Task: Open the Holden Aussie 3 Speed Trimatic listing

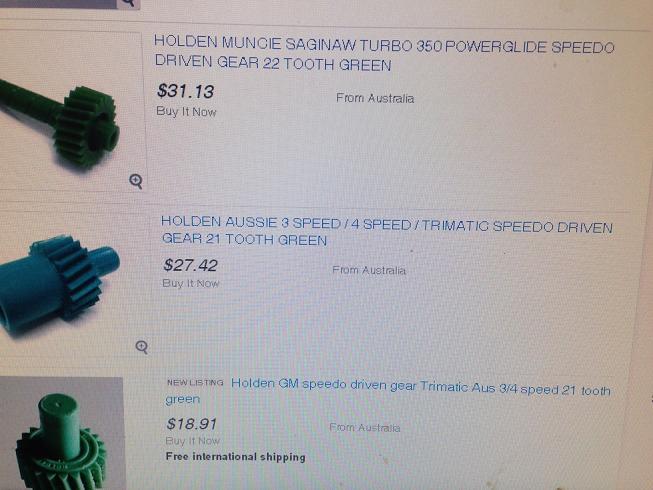Action: click(x=386, y=230)
